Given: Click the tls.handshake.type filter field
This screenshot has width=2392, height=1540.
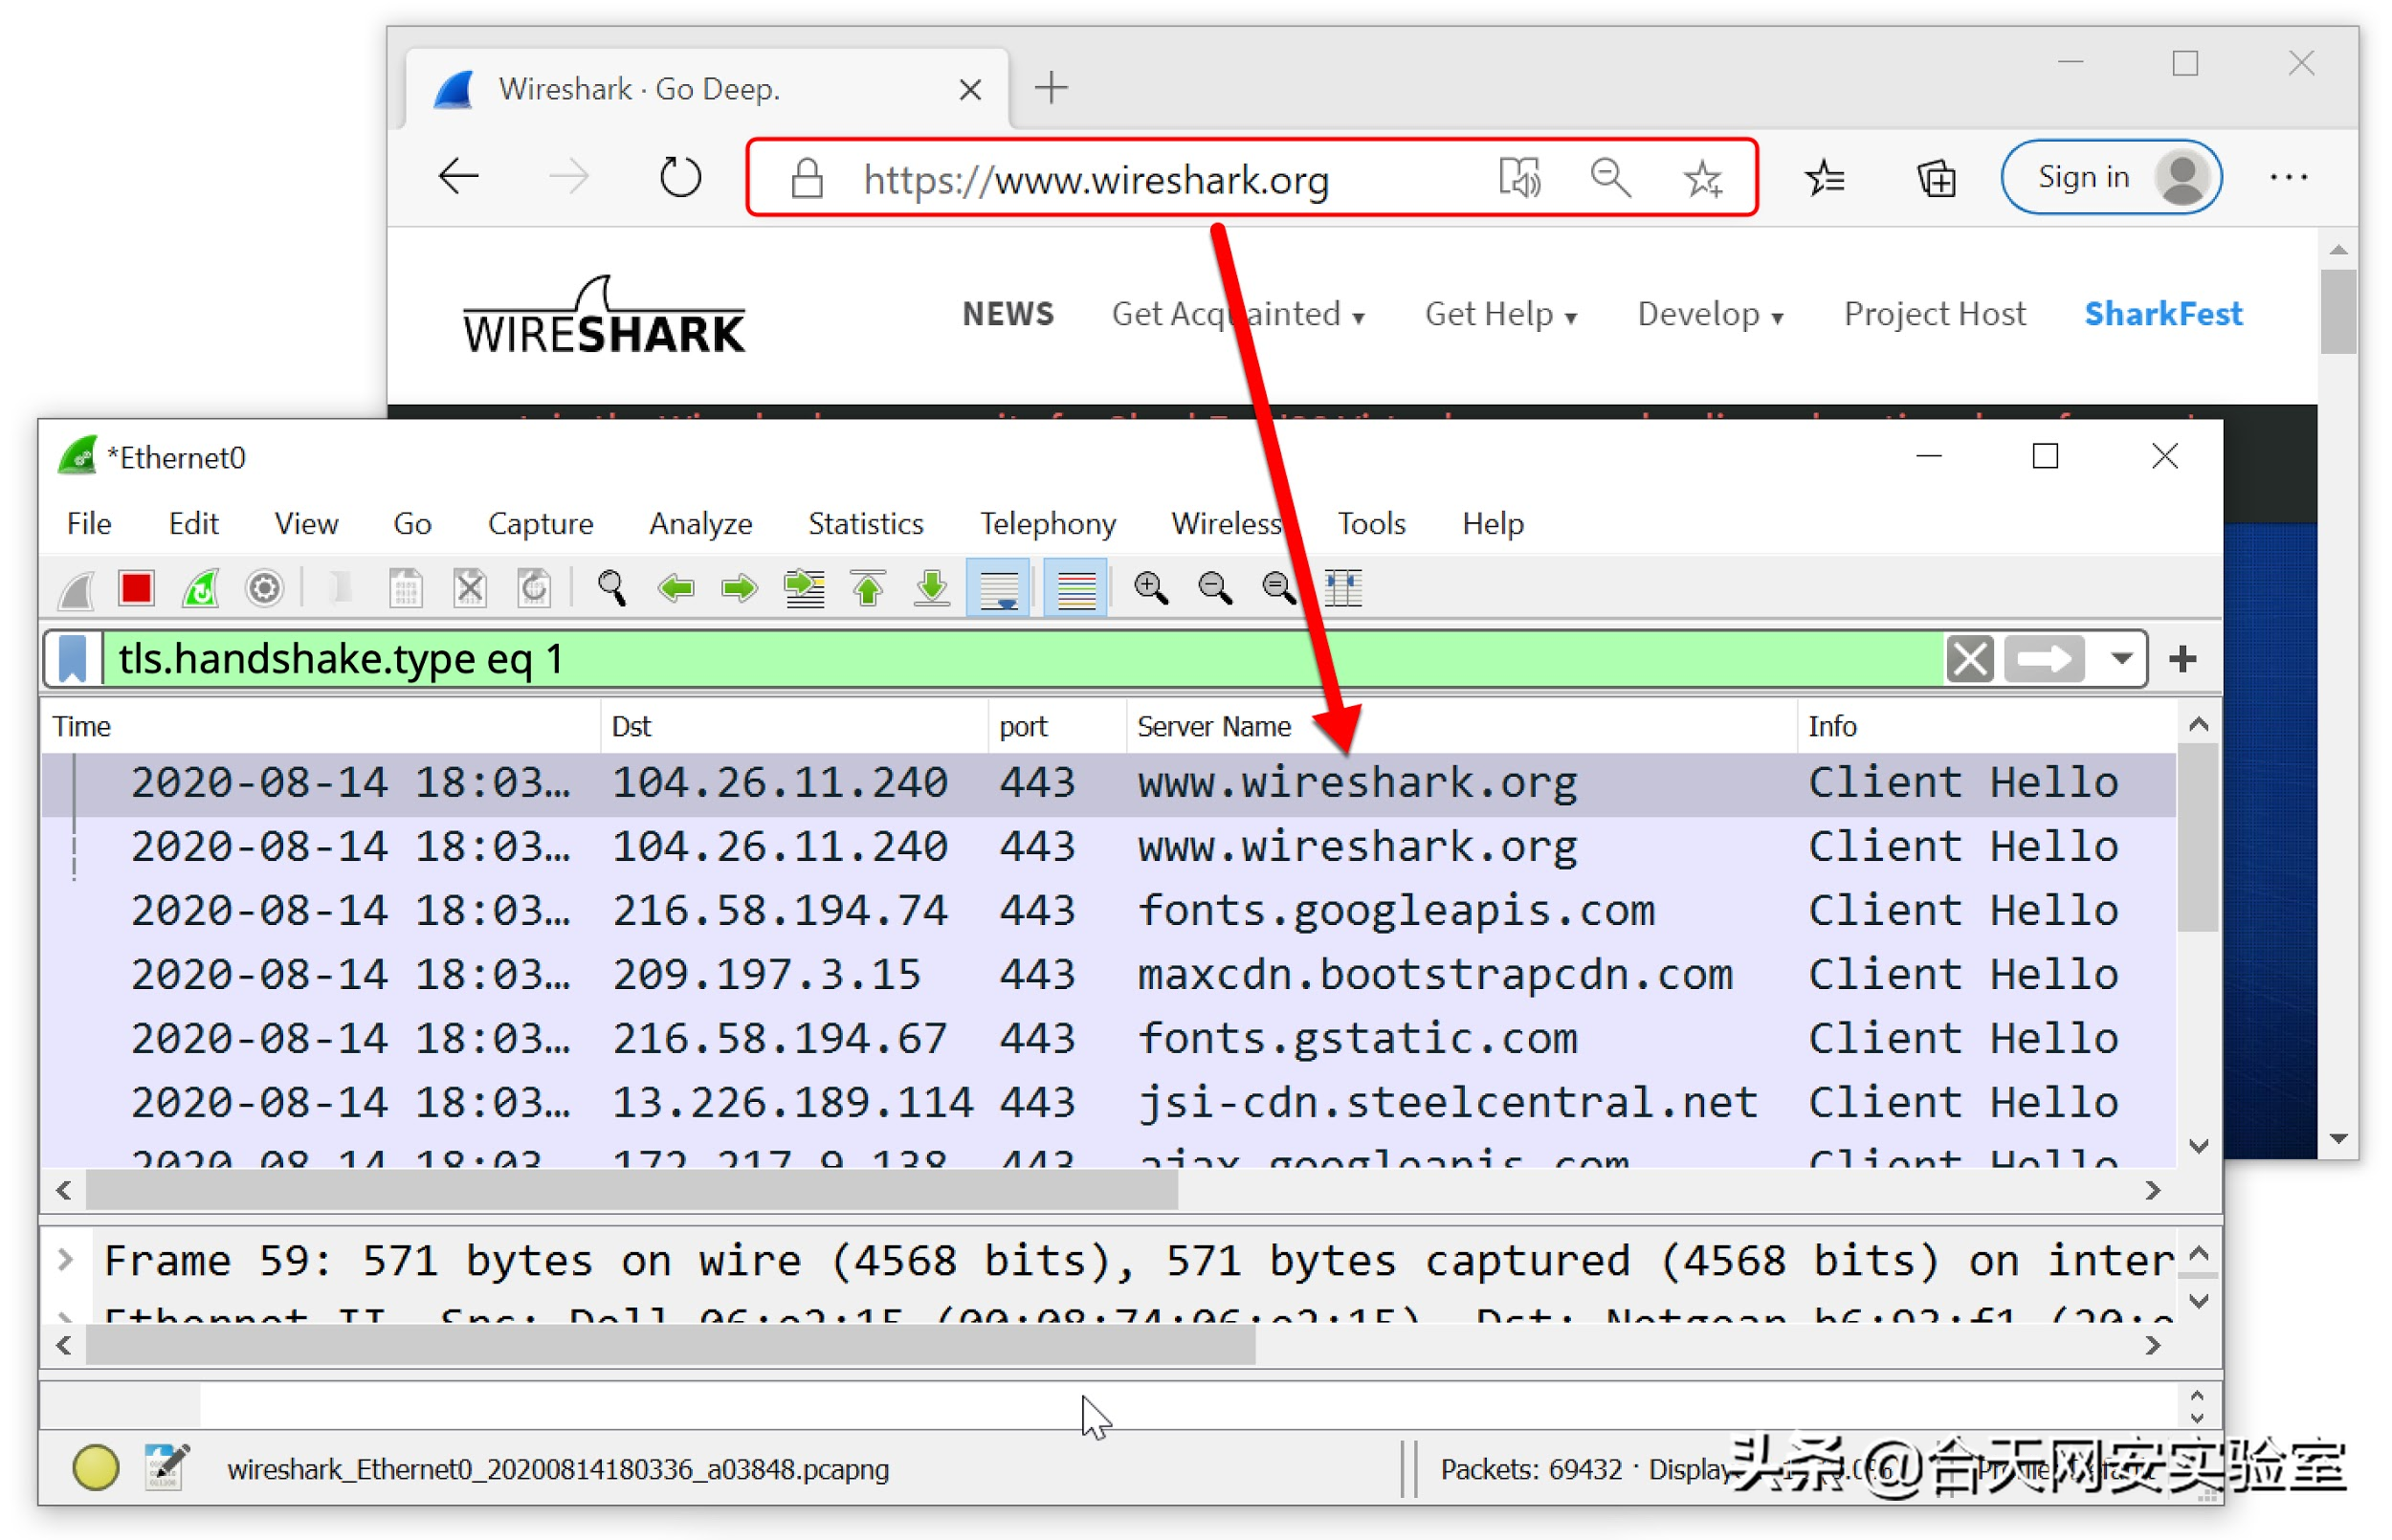Looking at the screenshot, I should tap(1024, 660).
